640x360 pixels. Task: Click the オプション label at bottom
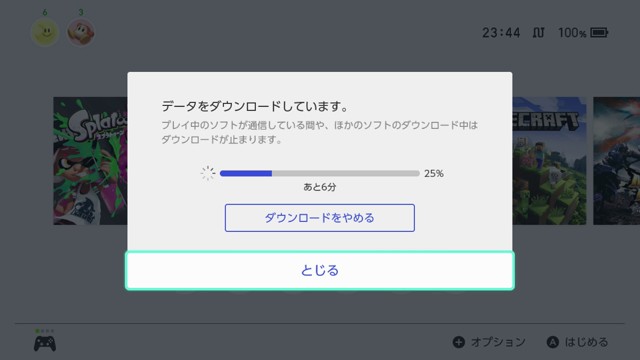point(498,342)
